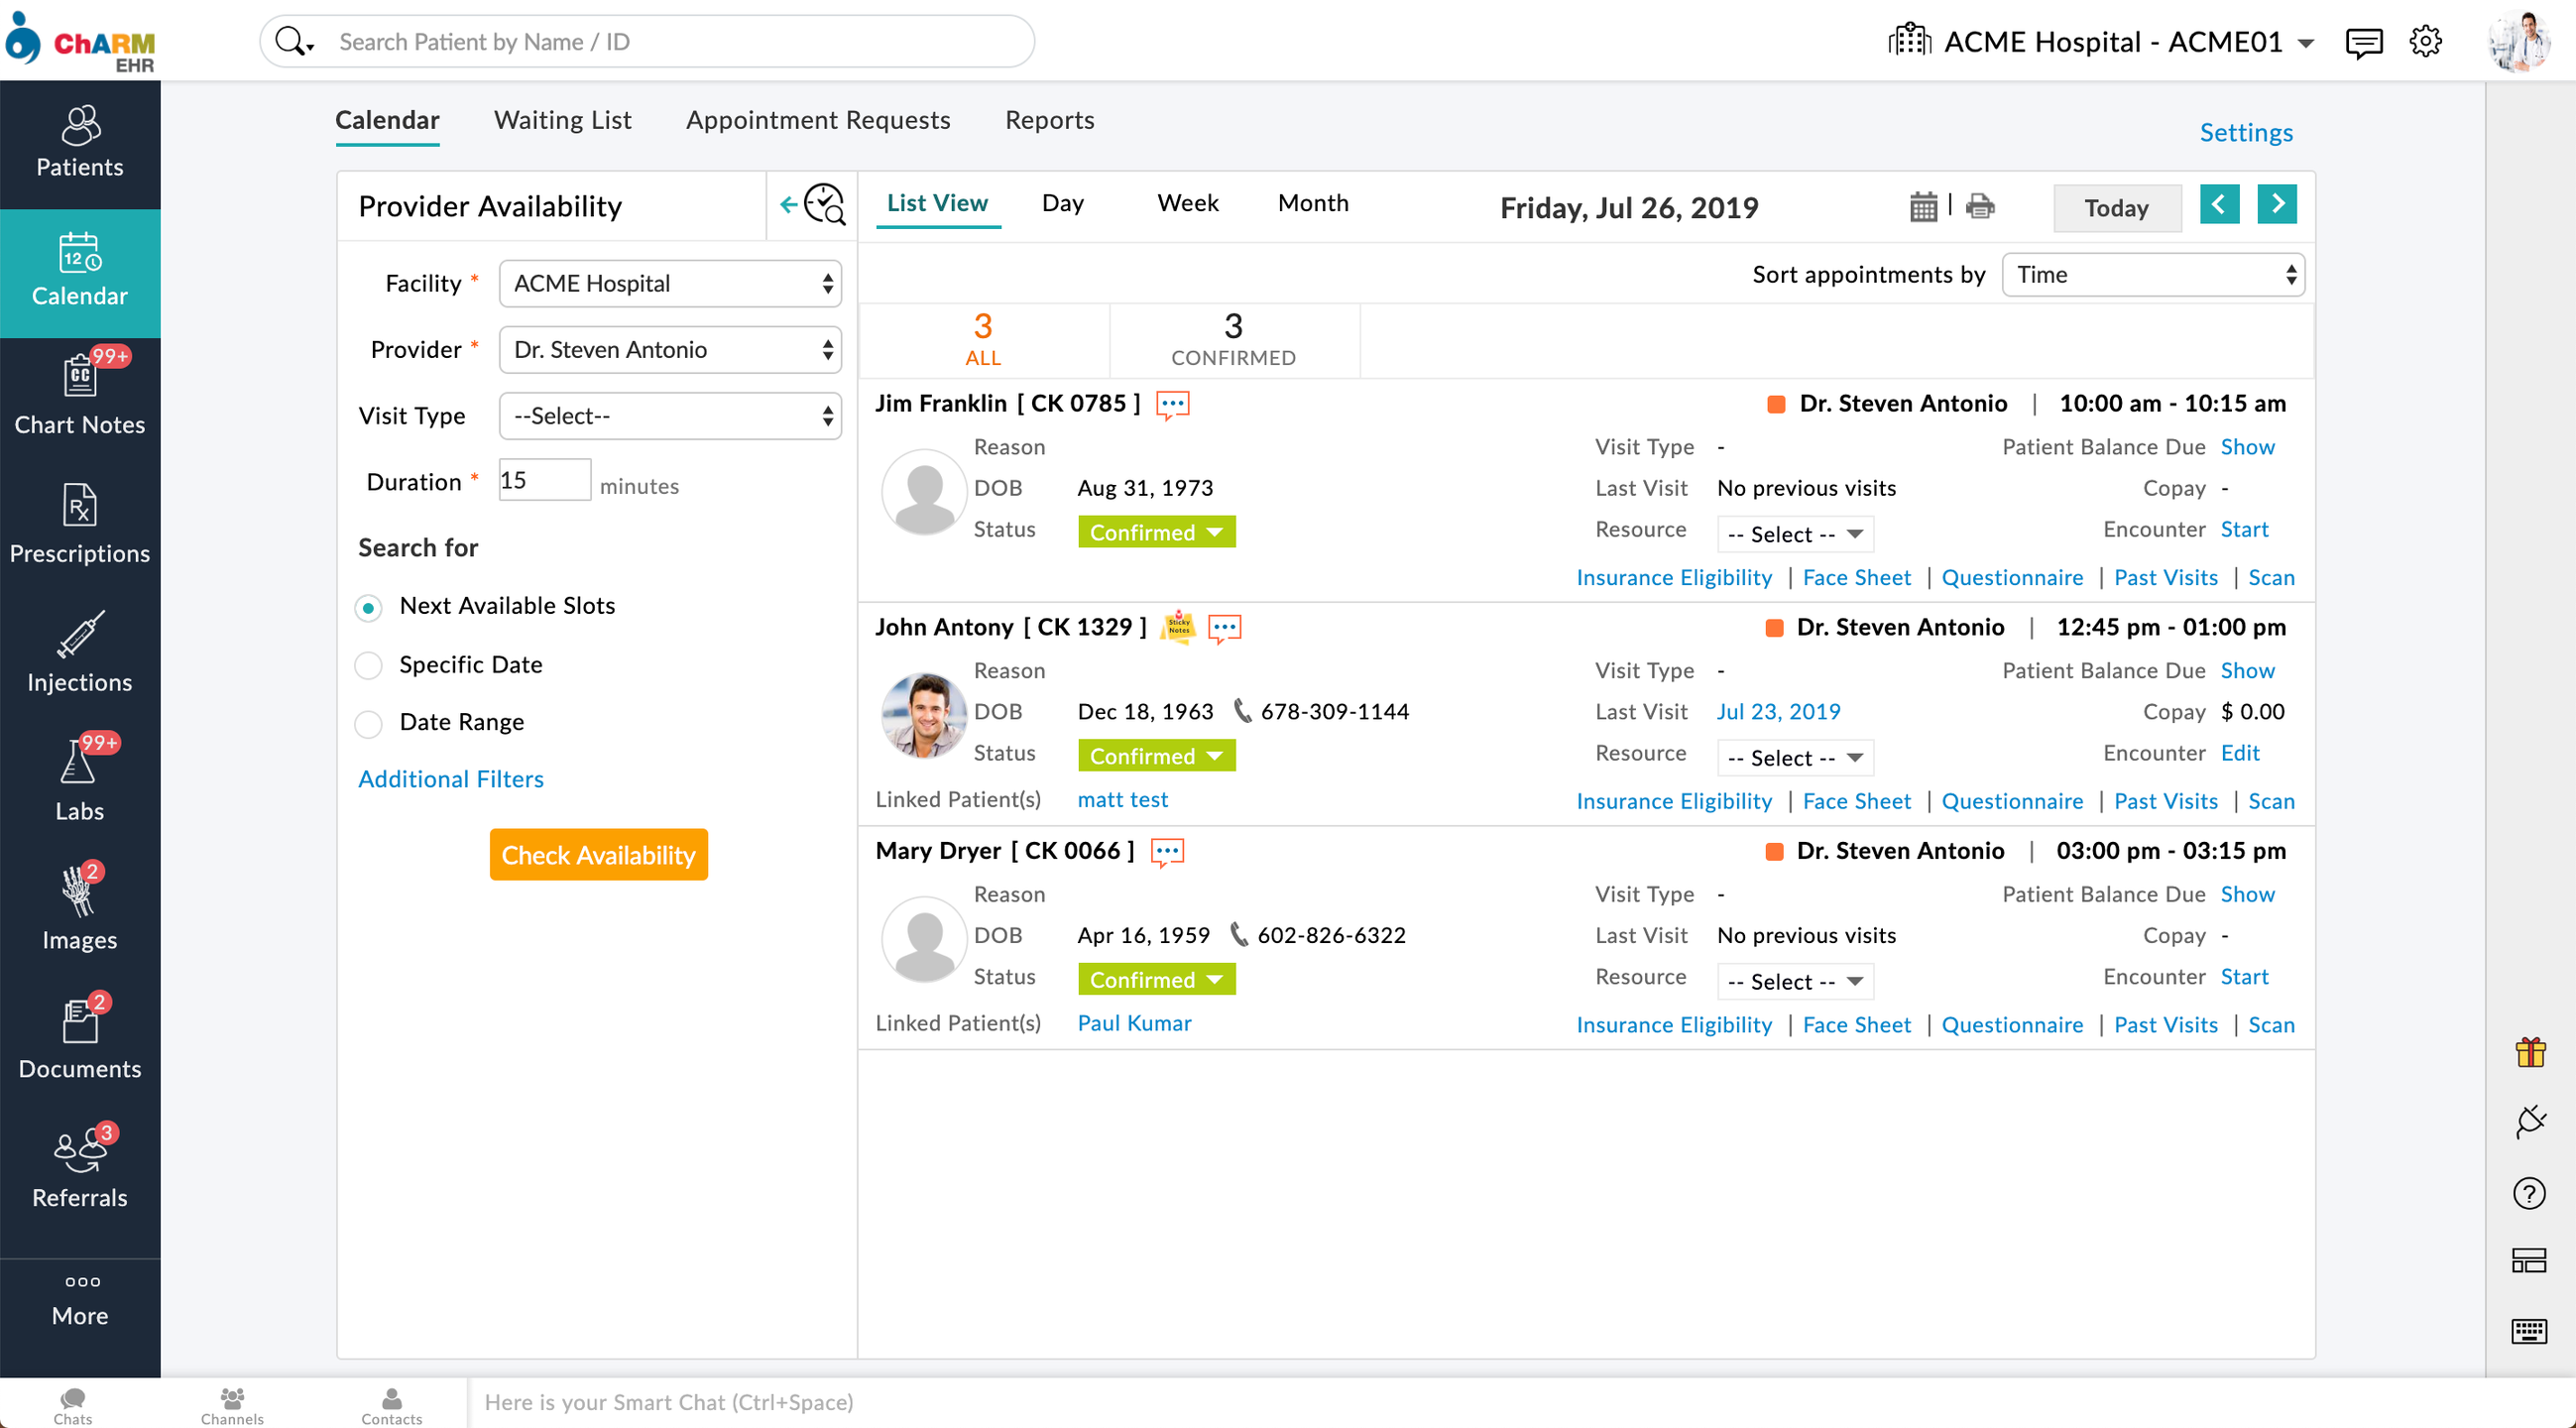Open Additional Filters link
The width and height of the screenshot is (2576, 1428).
click(450, 779)
